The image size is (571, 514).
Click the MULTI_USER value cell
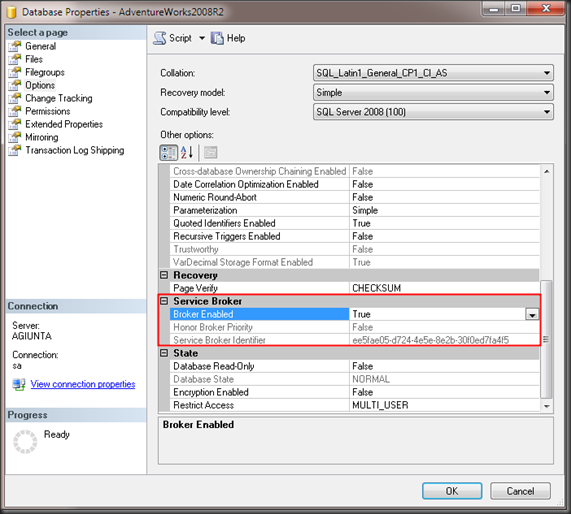444,405
